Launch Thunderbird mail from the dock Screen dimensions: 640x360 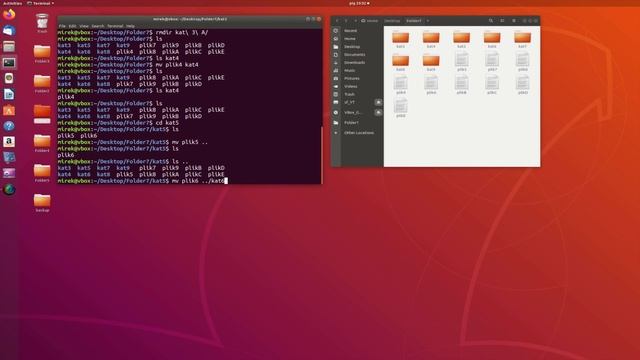pyautogui.click(x=9, y=31)
